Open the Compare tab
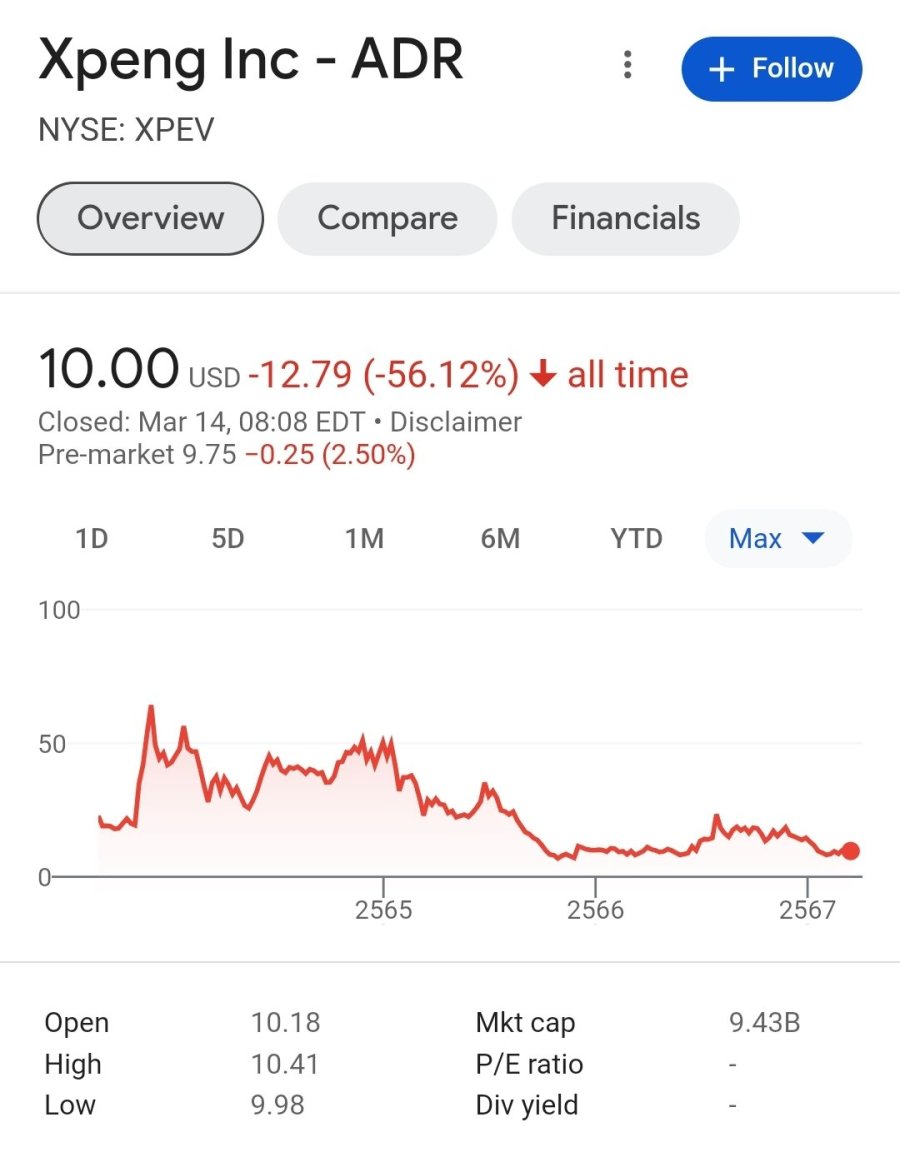Viewport: 900px width, 1152px height. pos(387,218)
